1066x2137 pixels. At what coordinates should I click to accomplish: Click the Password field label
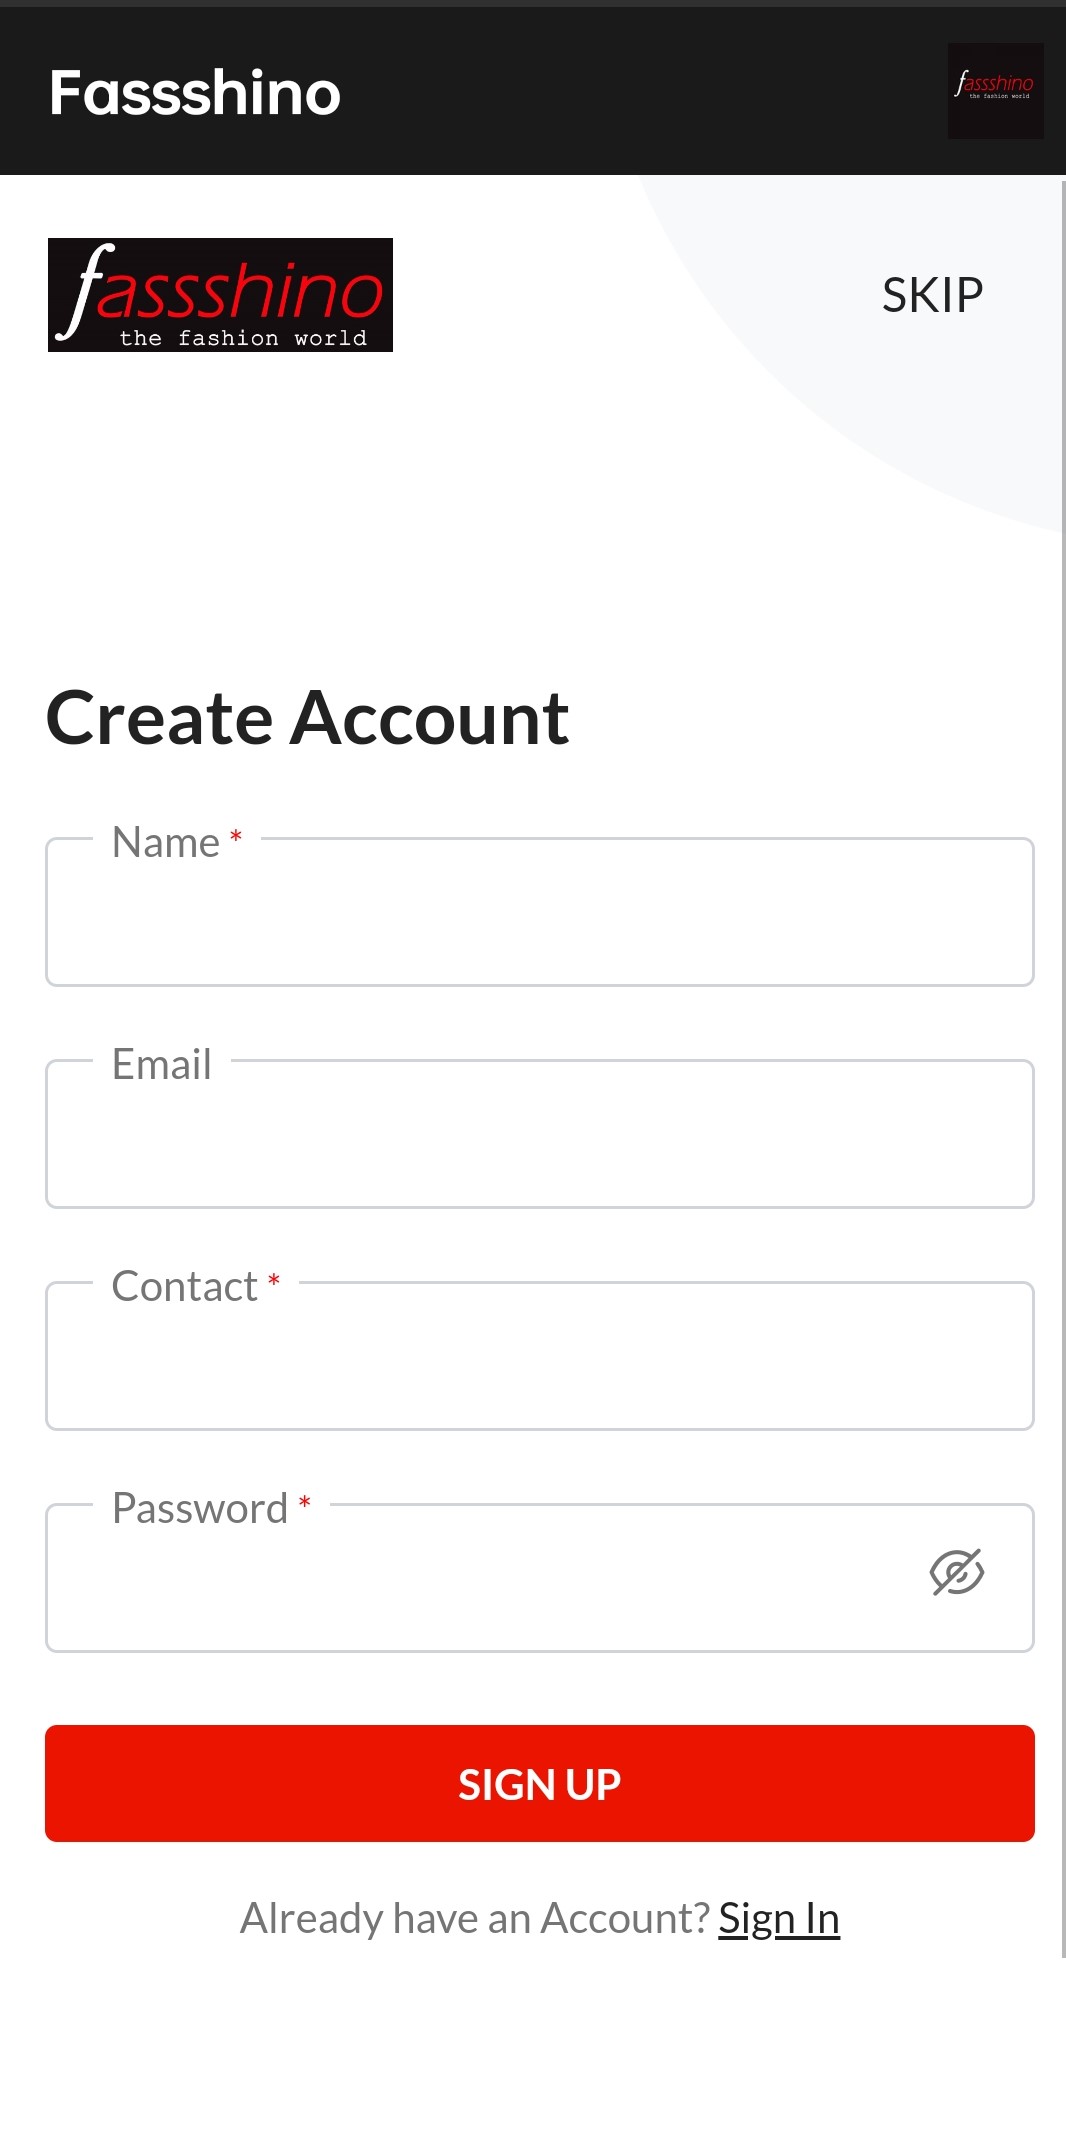coord(200,1508)
